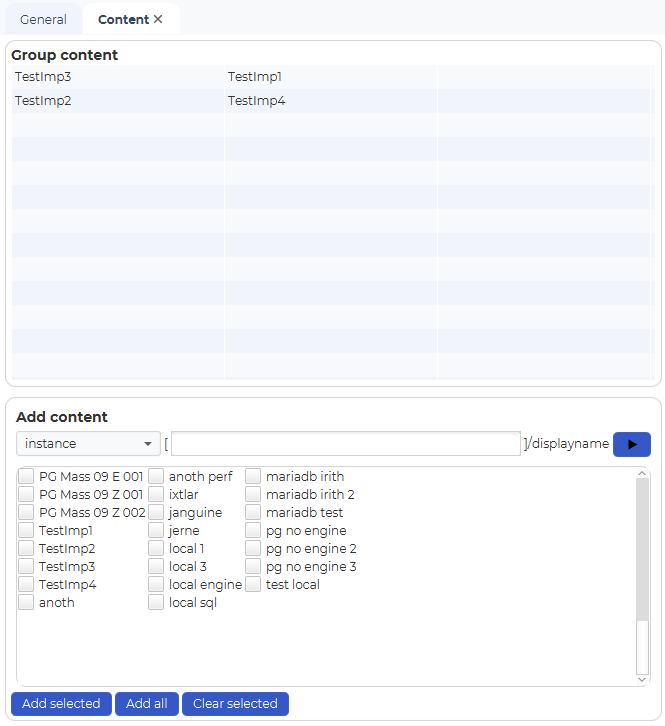The image size is (665, 726).
Task: Focus the displayname filter text field
Action: [345, 444]
